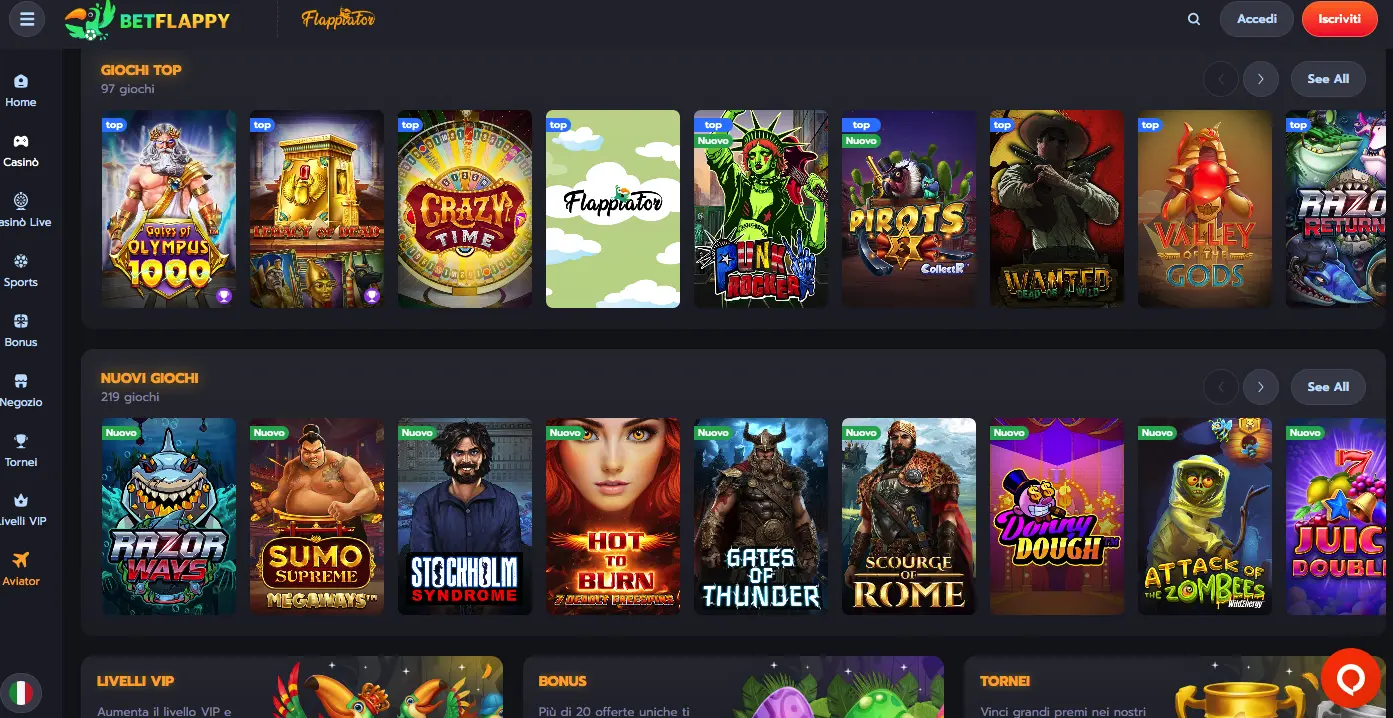This screenshot has height=718, width=1393.
Task: Advance Giochi Top carousel with right arrow
Action: (1261, 79)
